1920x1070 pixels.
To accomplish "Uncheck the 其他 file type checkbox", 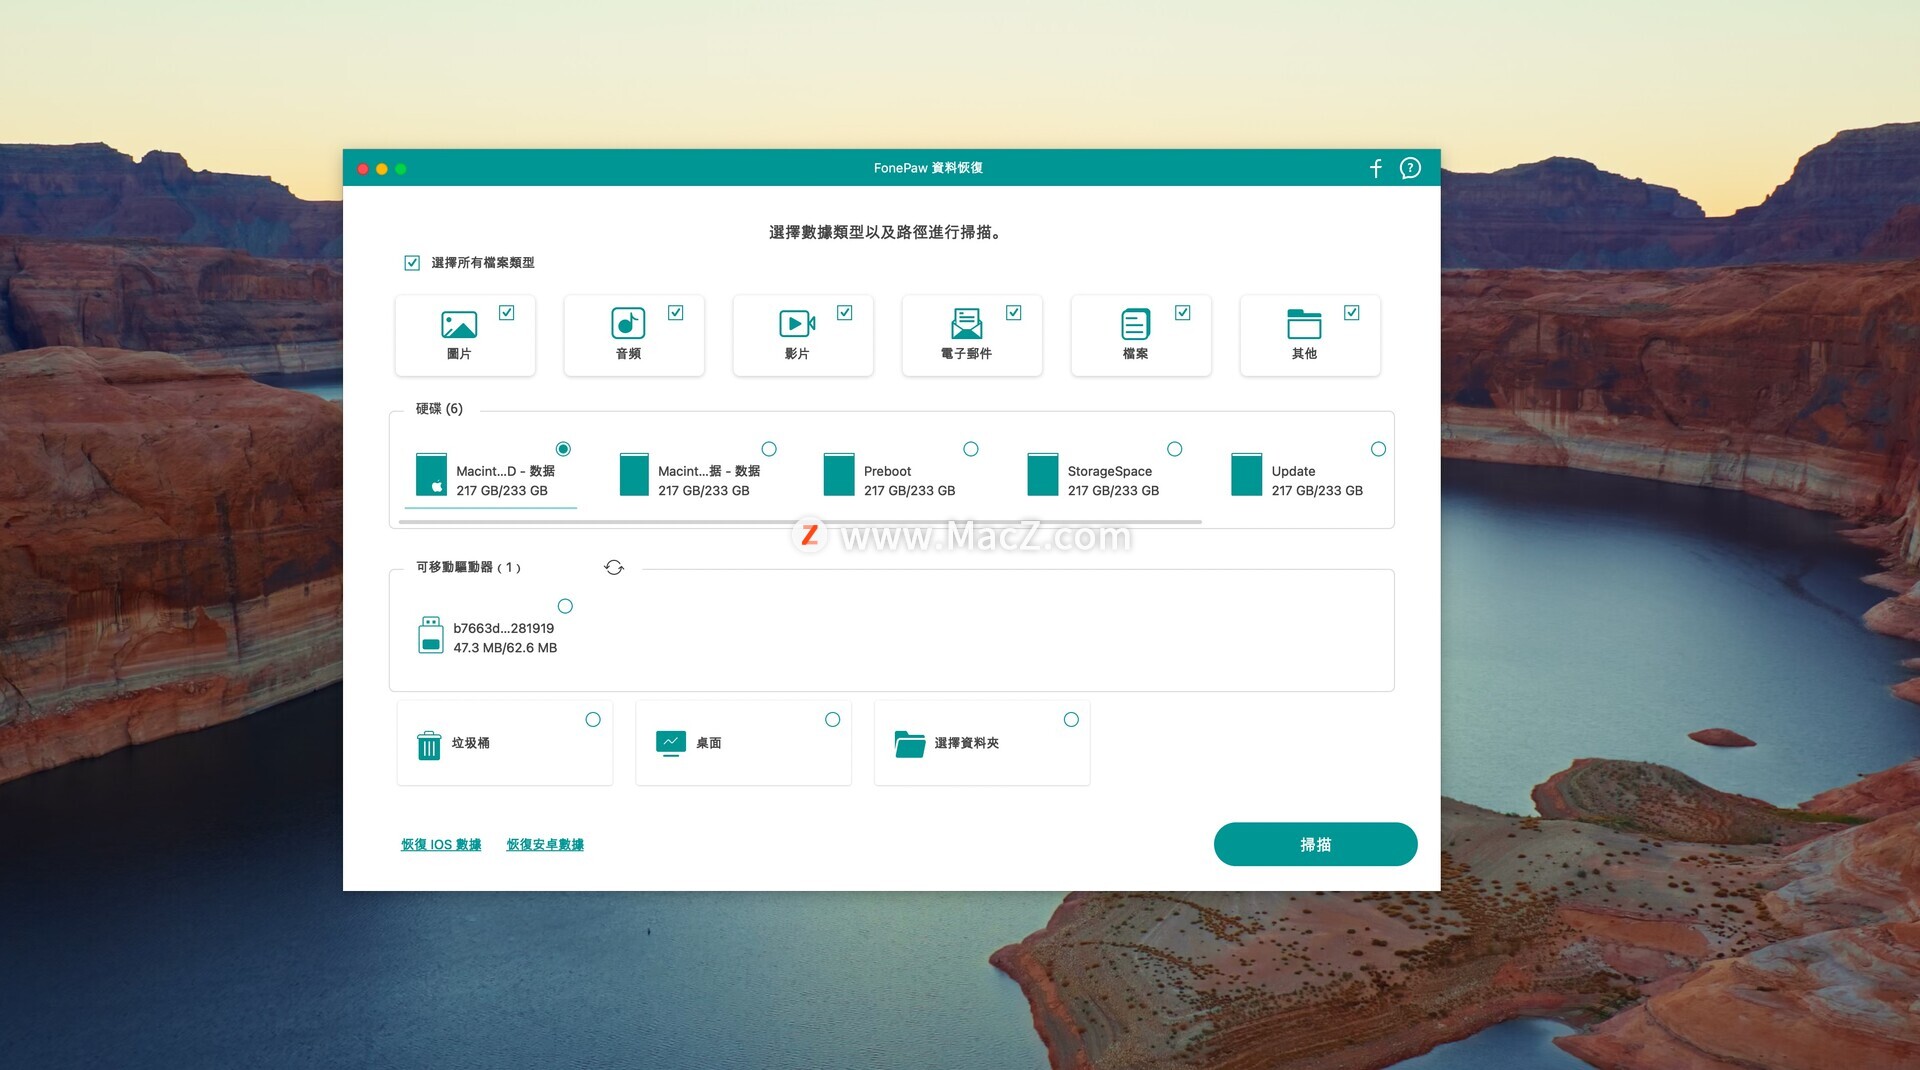I will tap(1352, 313).
